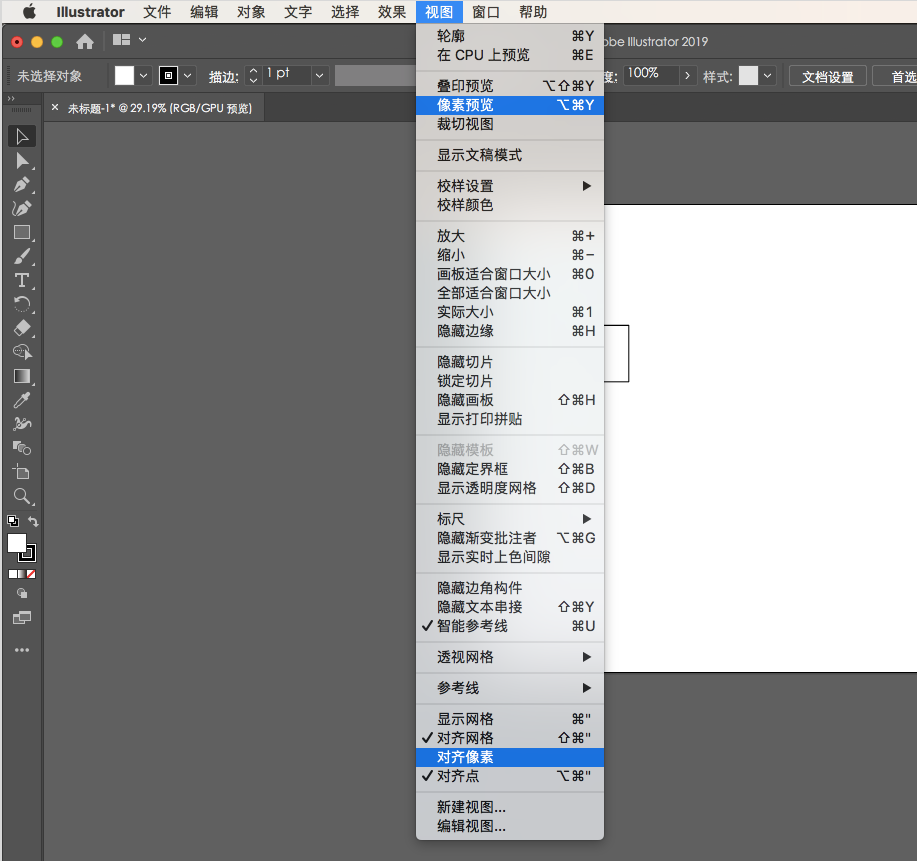Select the Pen tool
Image resolution: width=917 pixels, height=861 pixels.
point(22,184)
